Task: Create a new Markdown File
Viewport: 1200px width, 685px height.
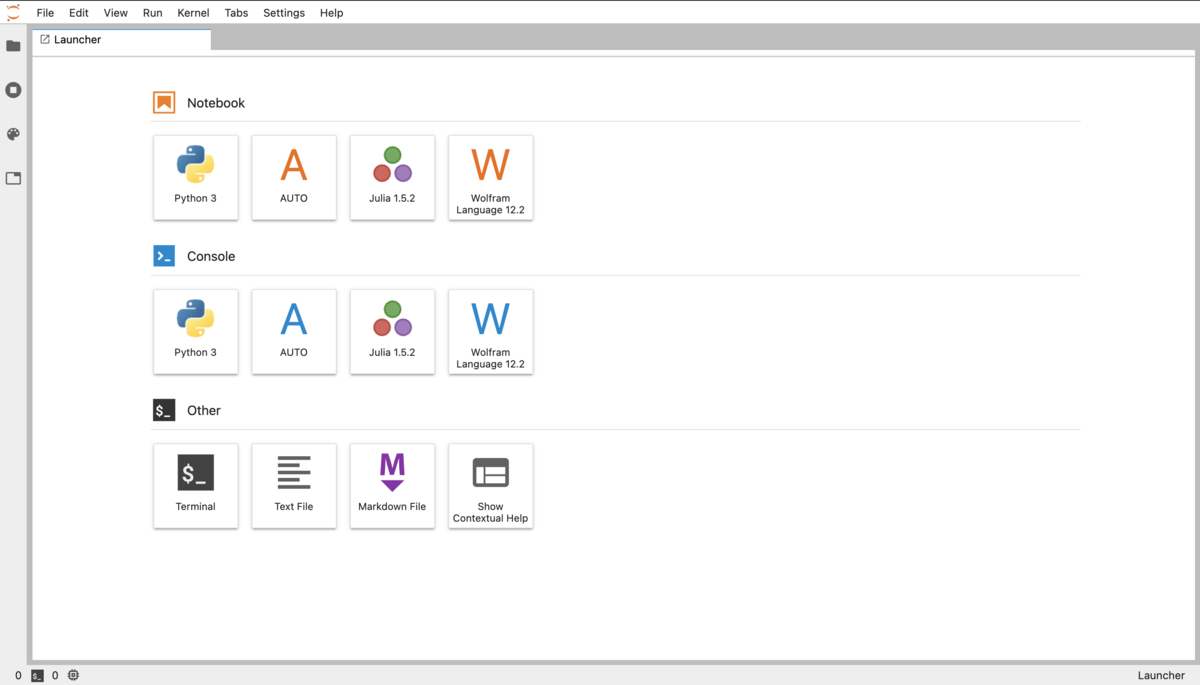Action: coord(392,486)
